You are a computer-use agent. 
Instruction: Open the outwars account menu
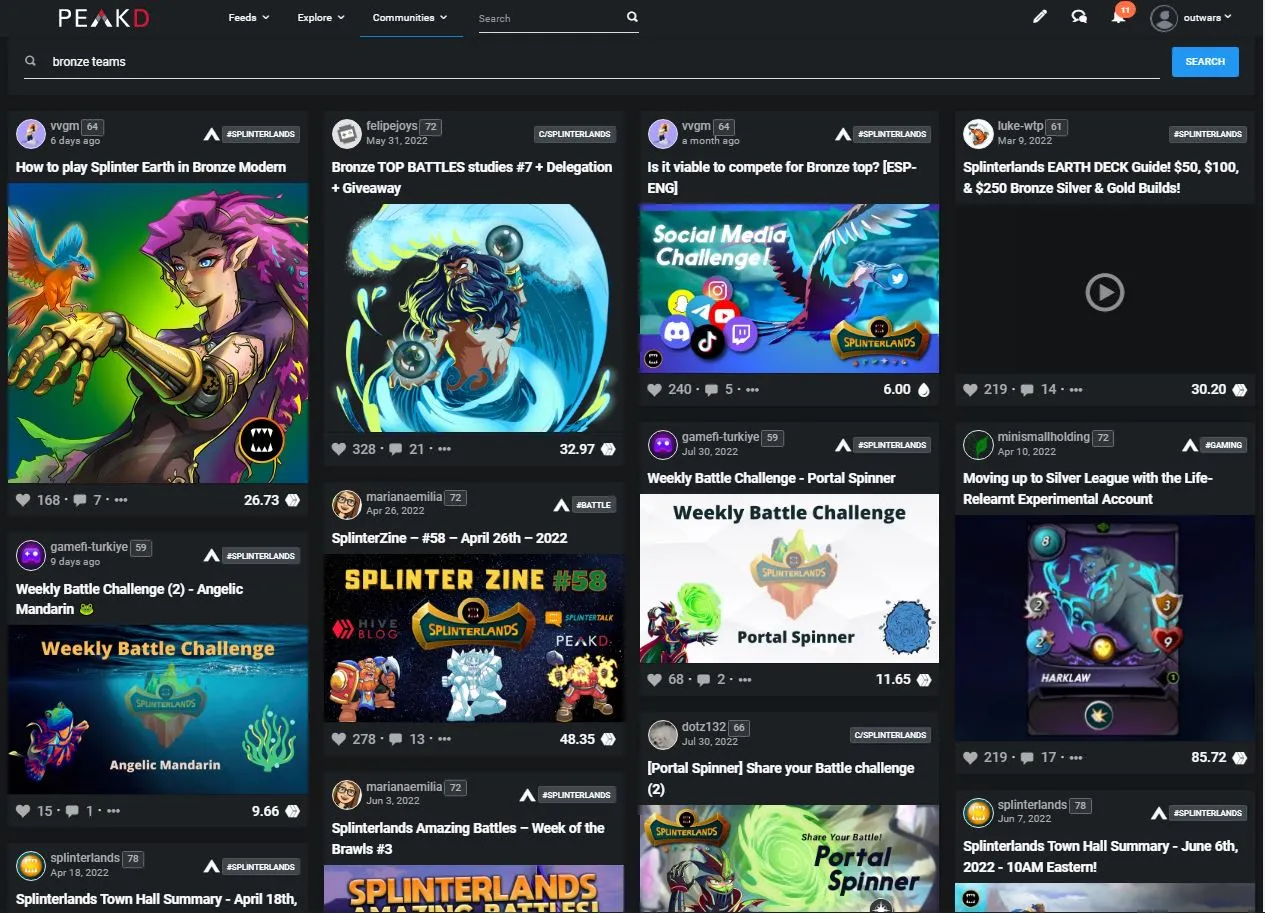click(x=1192, y=17)
